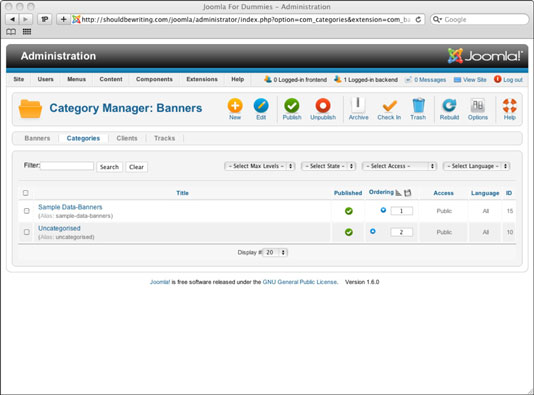Check the Sample Data-Banners row checkbox
This screenshot has width=534, height=395.
click(27, 211)
